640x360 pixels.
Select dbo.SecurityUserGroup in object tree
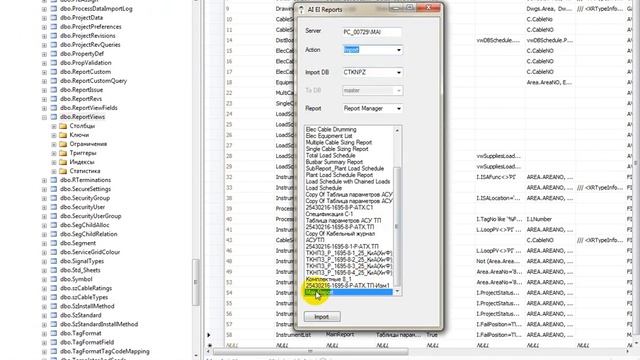[x=91, y=216]
